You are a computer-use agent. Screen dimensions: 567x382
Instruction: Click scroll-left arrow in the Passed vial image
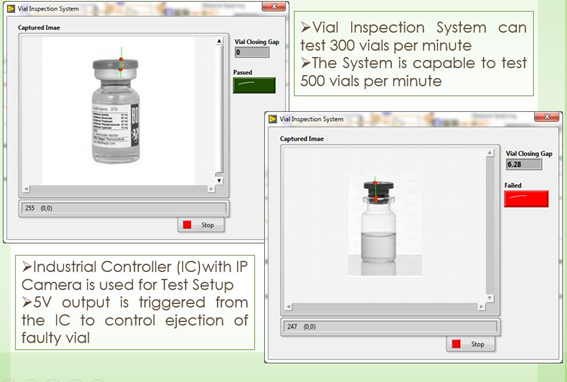[x=26, y=189]
